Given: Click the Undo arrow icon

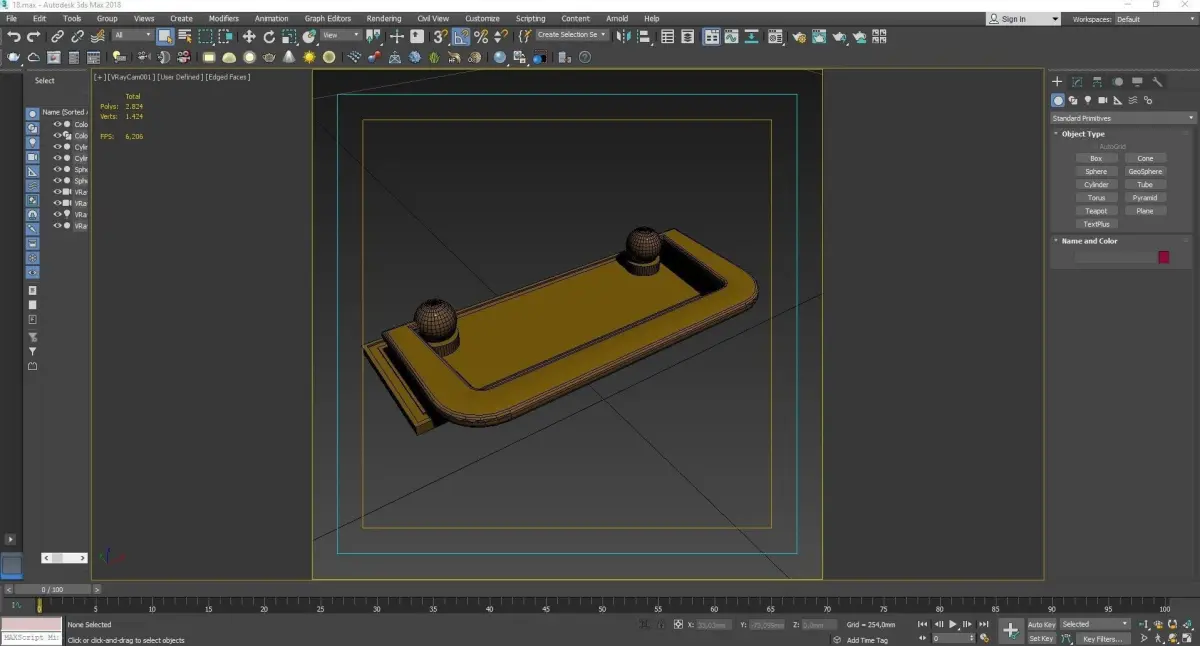Looking at the screenshot, I should point(13,36).
